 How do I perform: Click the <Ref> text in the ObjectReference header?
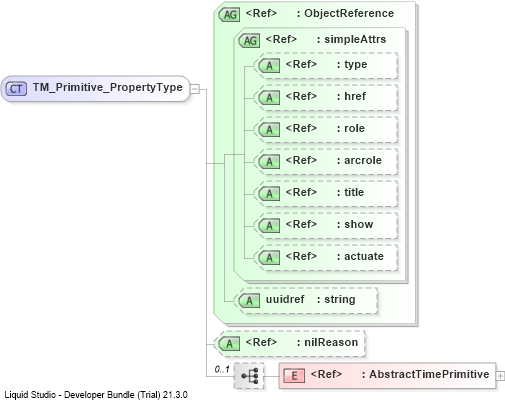tap(261, 13)
